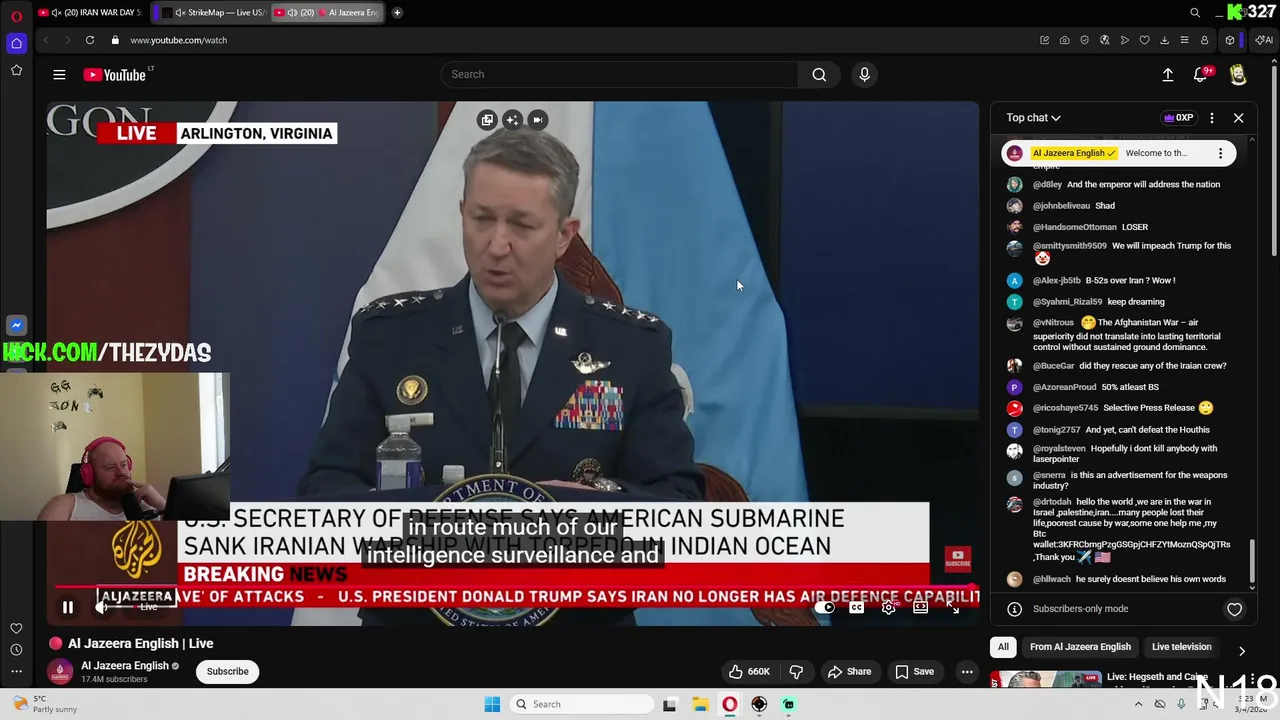Search tabs with top-right magnifier

click(x=1195, y=13)
